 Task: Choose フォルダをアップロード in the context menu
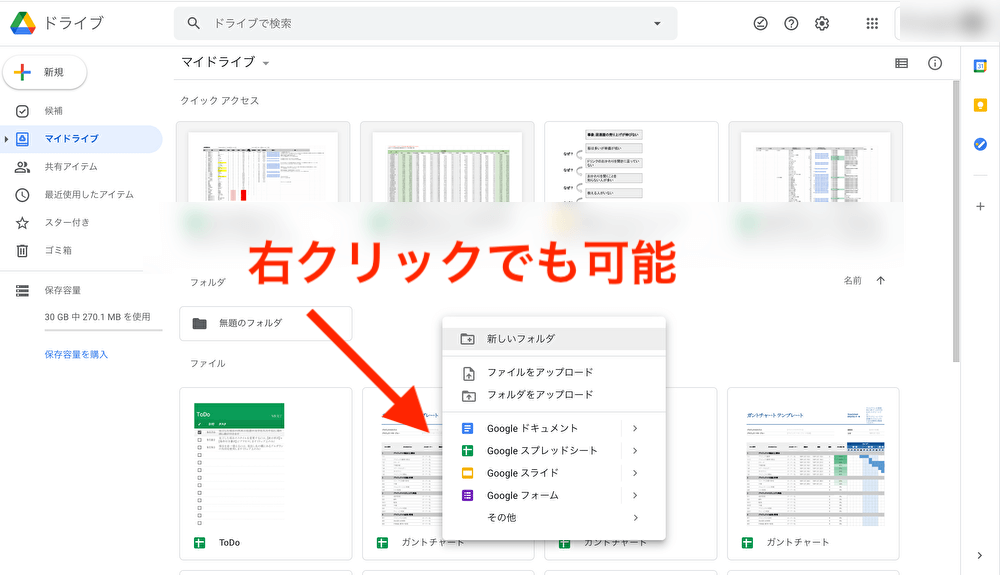[x=554, y=395]
